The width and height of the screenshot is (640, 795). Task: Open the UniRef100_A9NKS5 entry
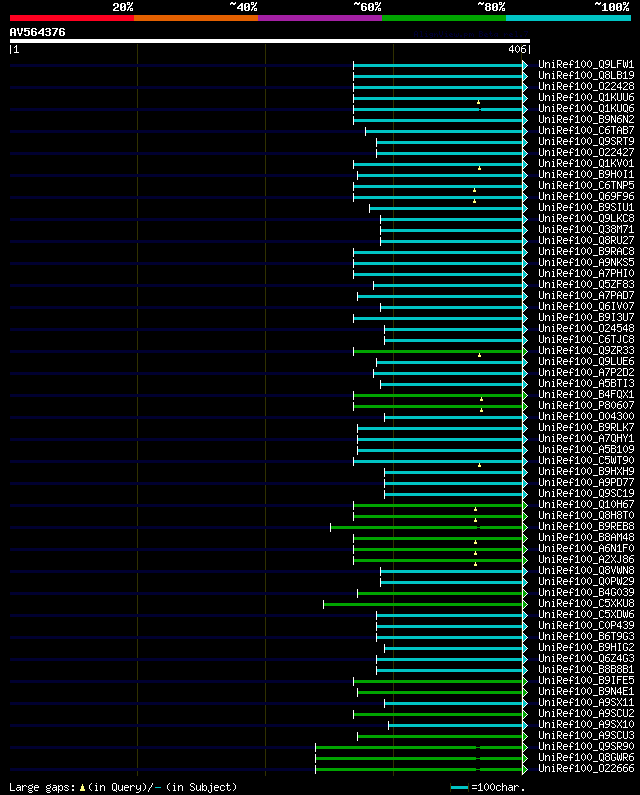pos(586,263)
